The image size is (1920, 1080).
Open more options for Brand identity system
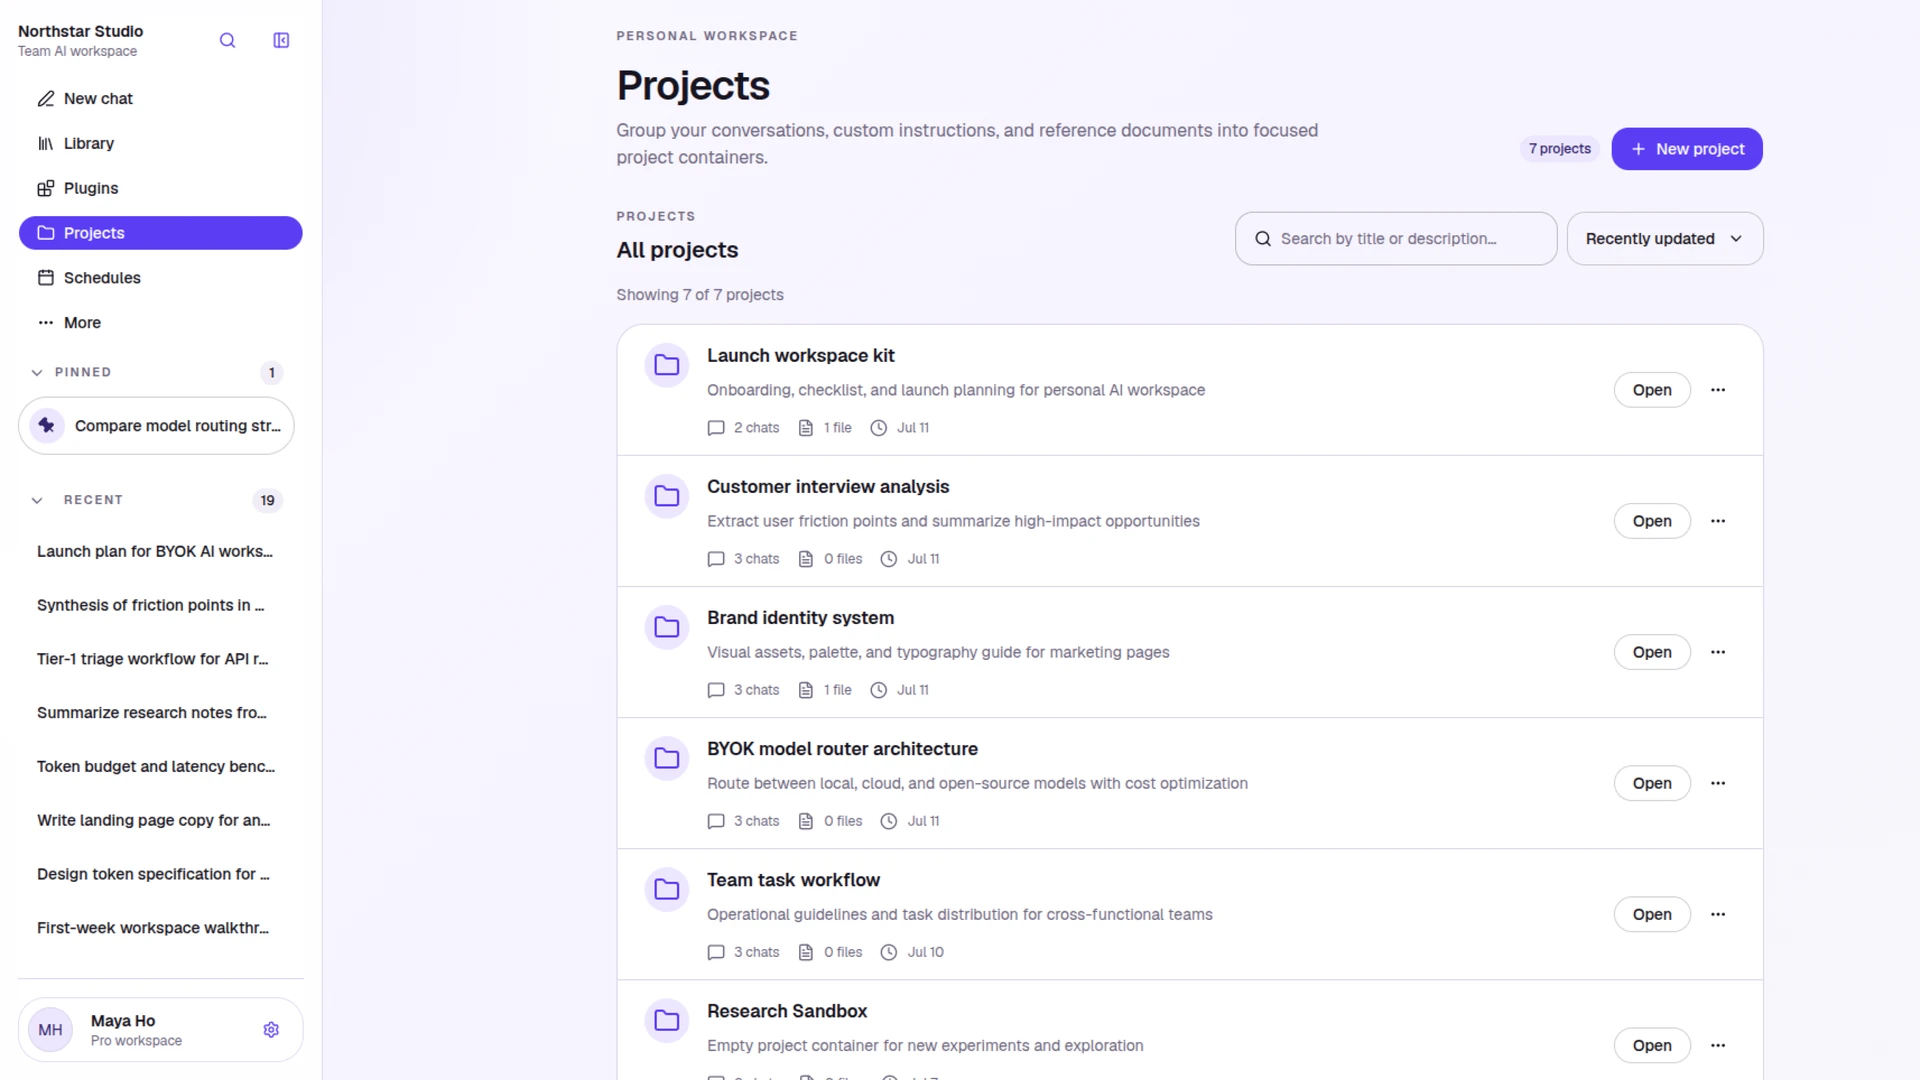click(x=1718, y=652)
